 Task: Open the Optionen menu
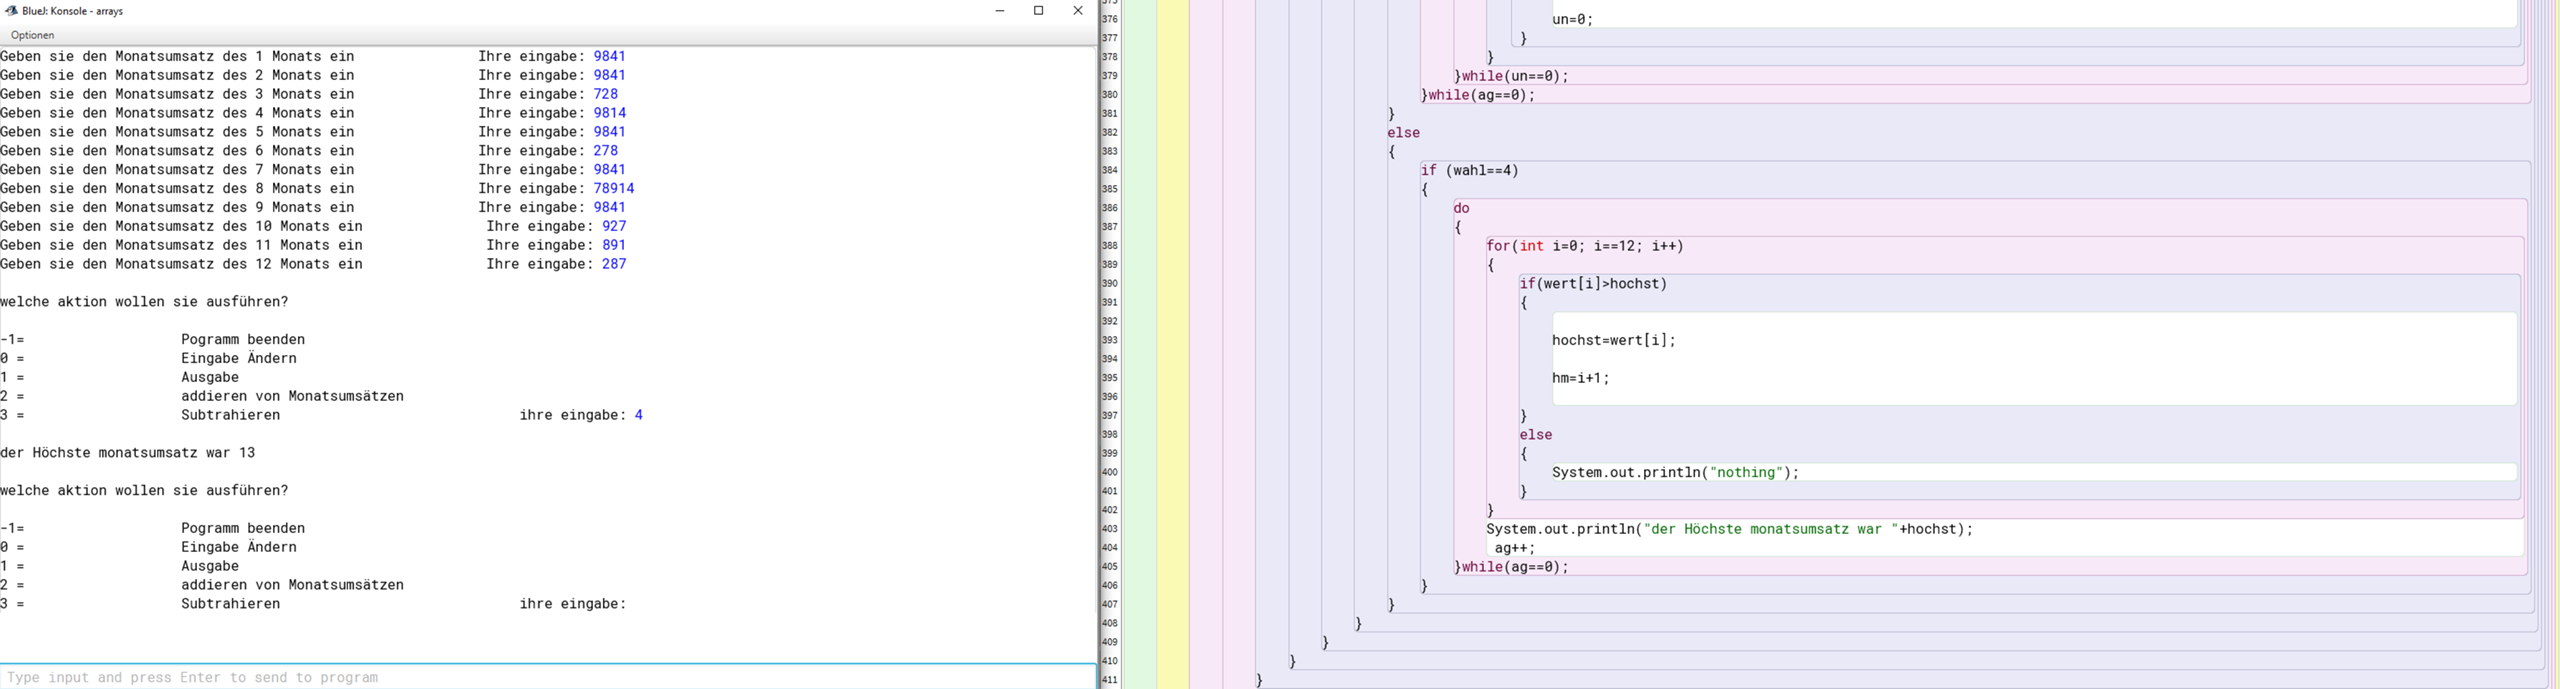click(33, 35)
